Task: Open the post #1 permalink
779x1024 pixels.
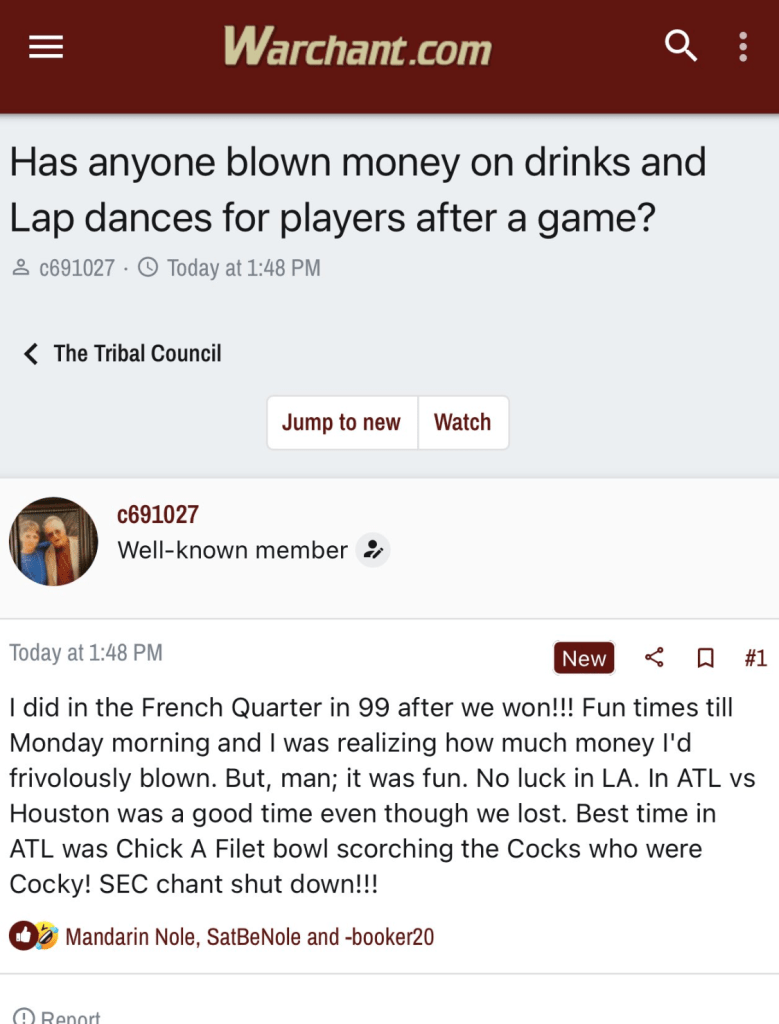Action: pos(755,658)
